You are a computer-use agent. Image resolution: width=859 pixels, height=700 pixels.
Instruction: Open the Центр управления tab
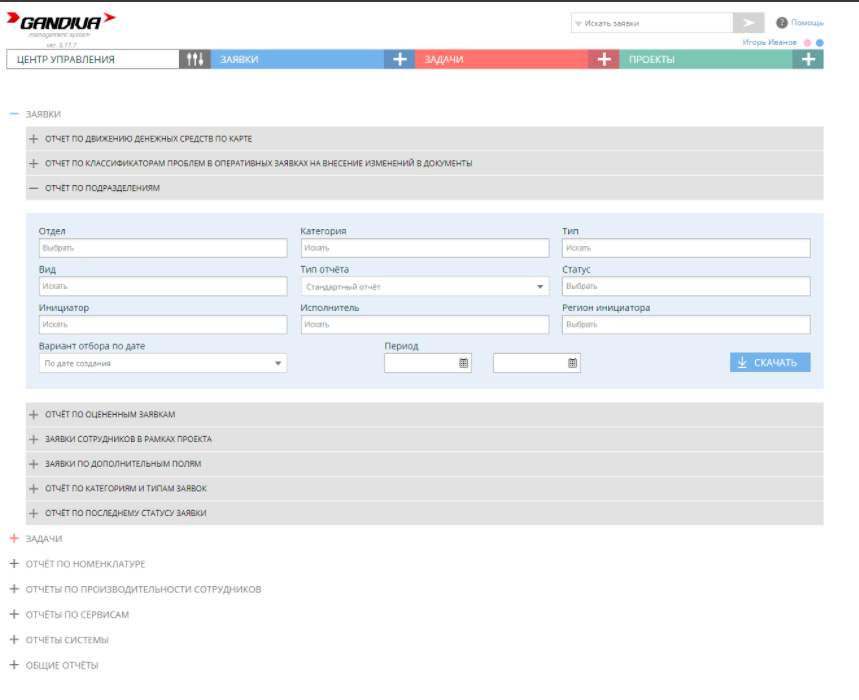(93, 59)
